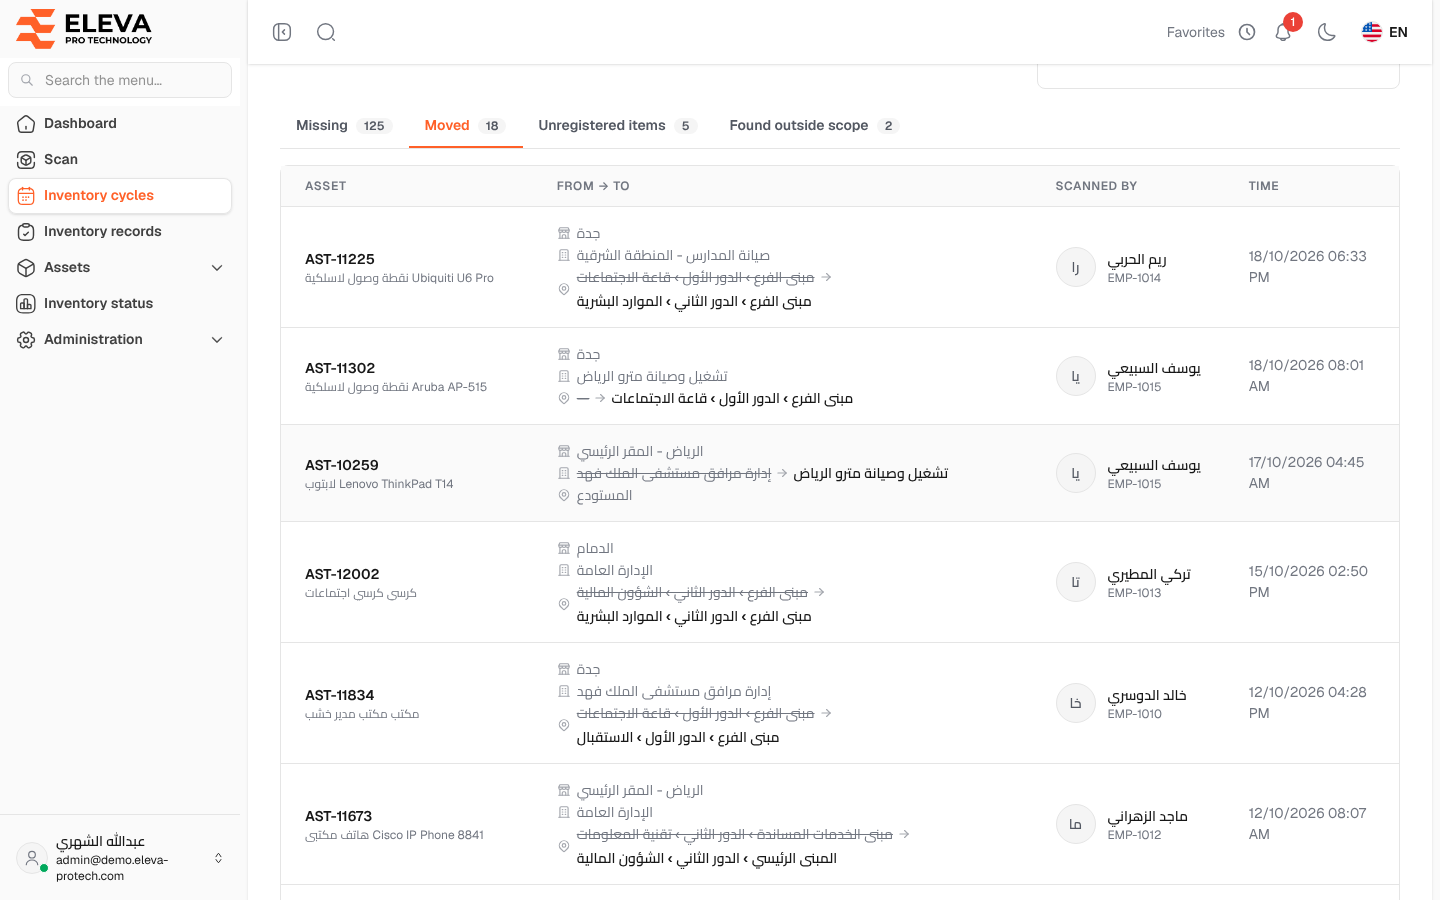Open Favorites in the top bar
This screenshot has width=1440, height=900.
(x=1195, y=32)
